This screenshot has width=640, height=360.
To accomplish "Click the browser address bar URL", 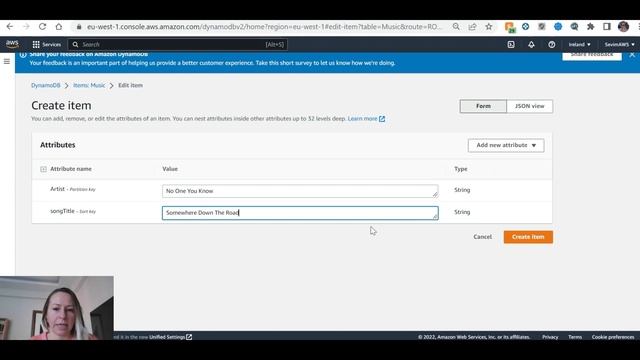I will 264,27.
